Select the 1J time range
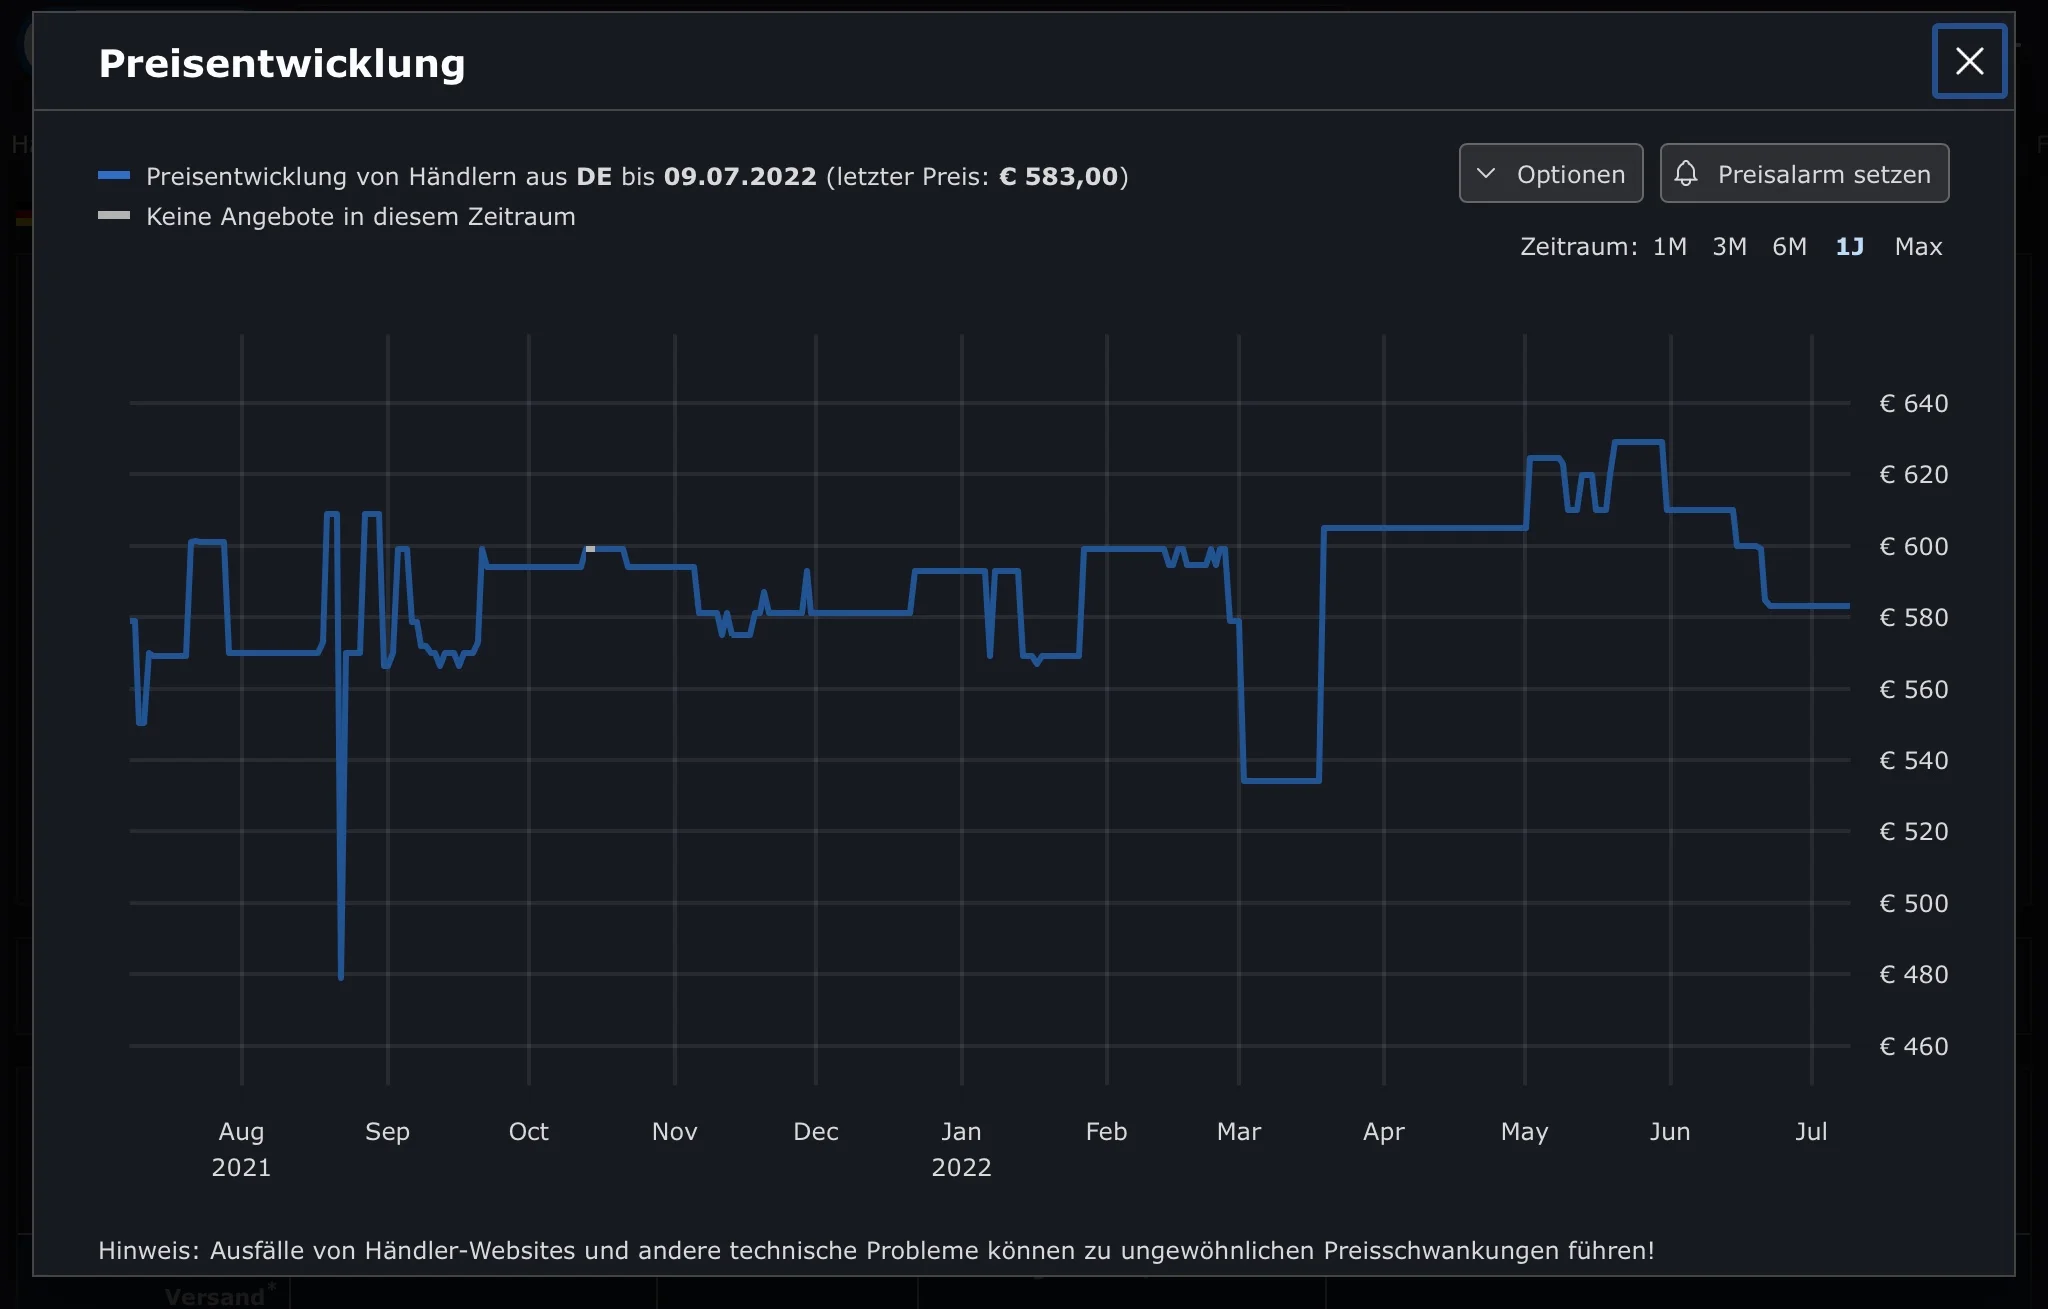 click(1849, 247)
